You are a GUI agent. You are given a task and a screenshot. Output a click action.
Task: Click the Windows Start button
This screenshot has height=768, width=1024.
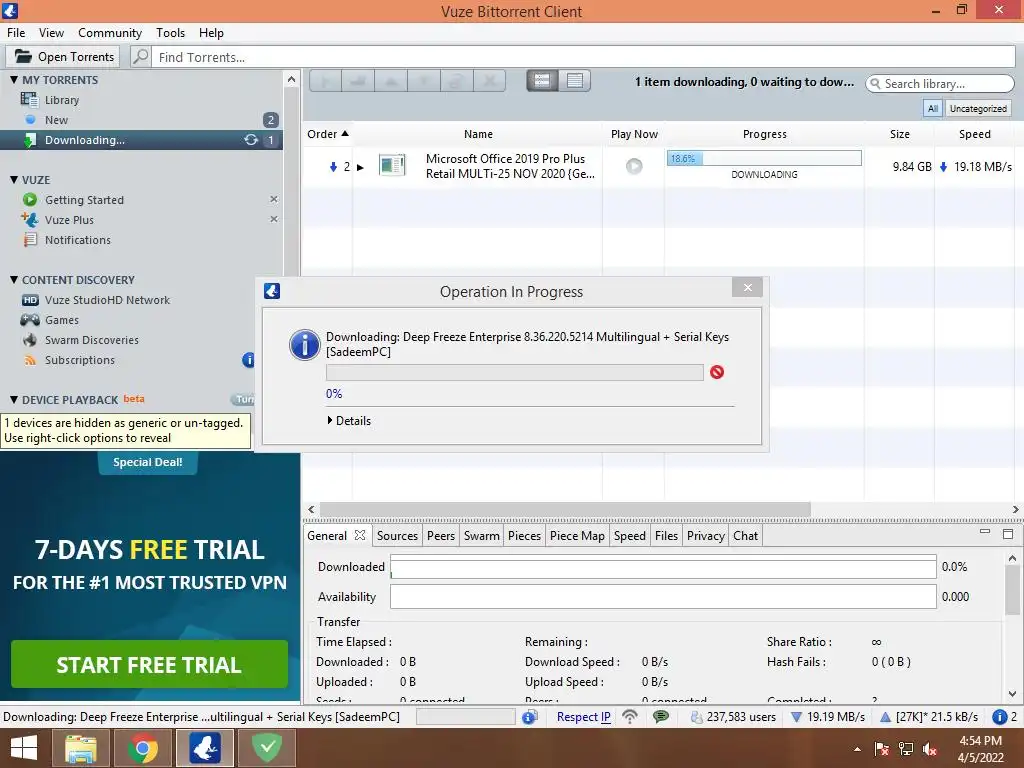click(24, 748)
